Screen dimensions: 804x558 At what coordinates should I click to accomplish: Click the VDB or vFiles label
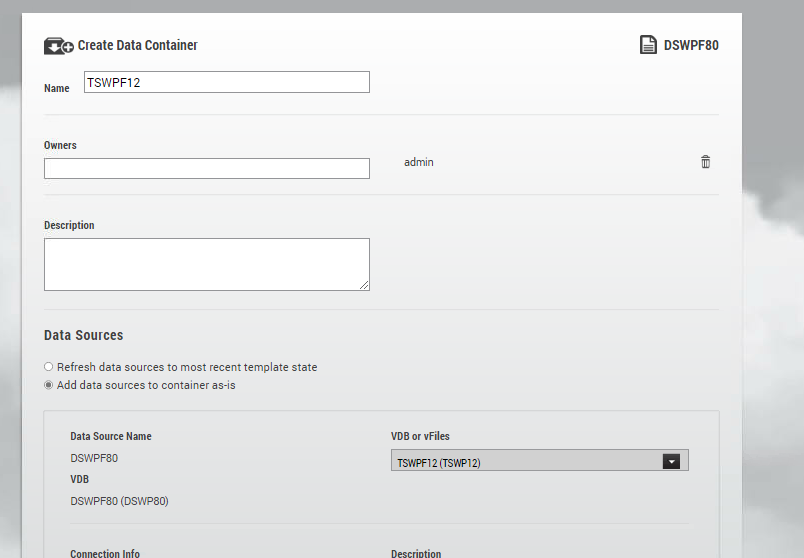(420, 436)
